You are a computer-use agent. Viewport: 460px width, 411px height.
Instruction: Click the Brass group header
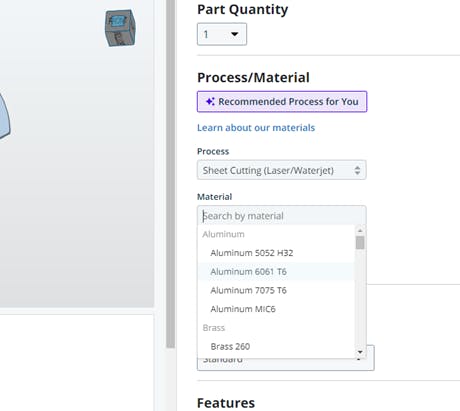point(214,328)
